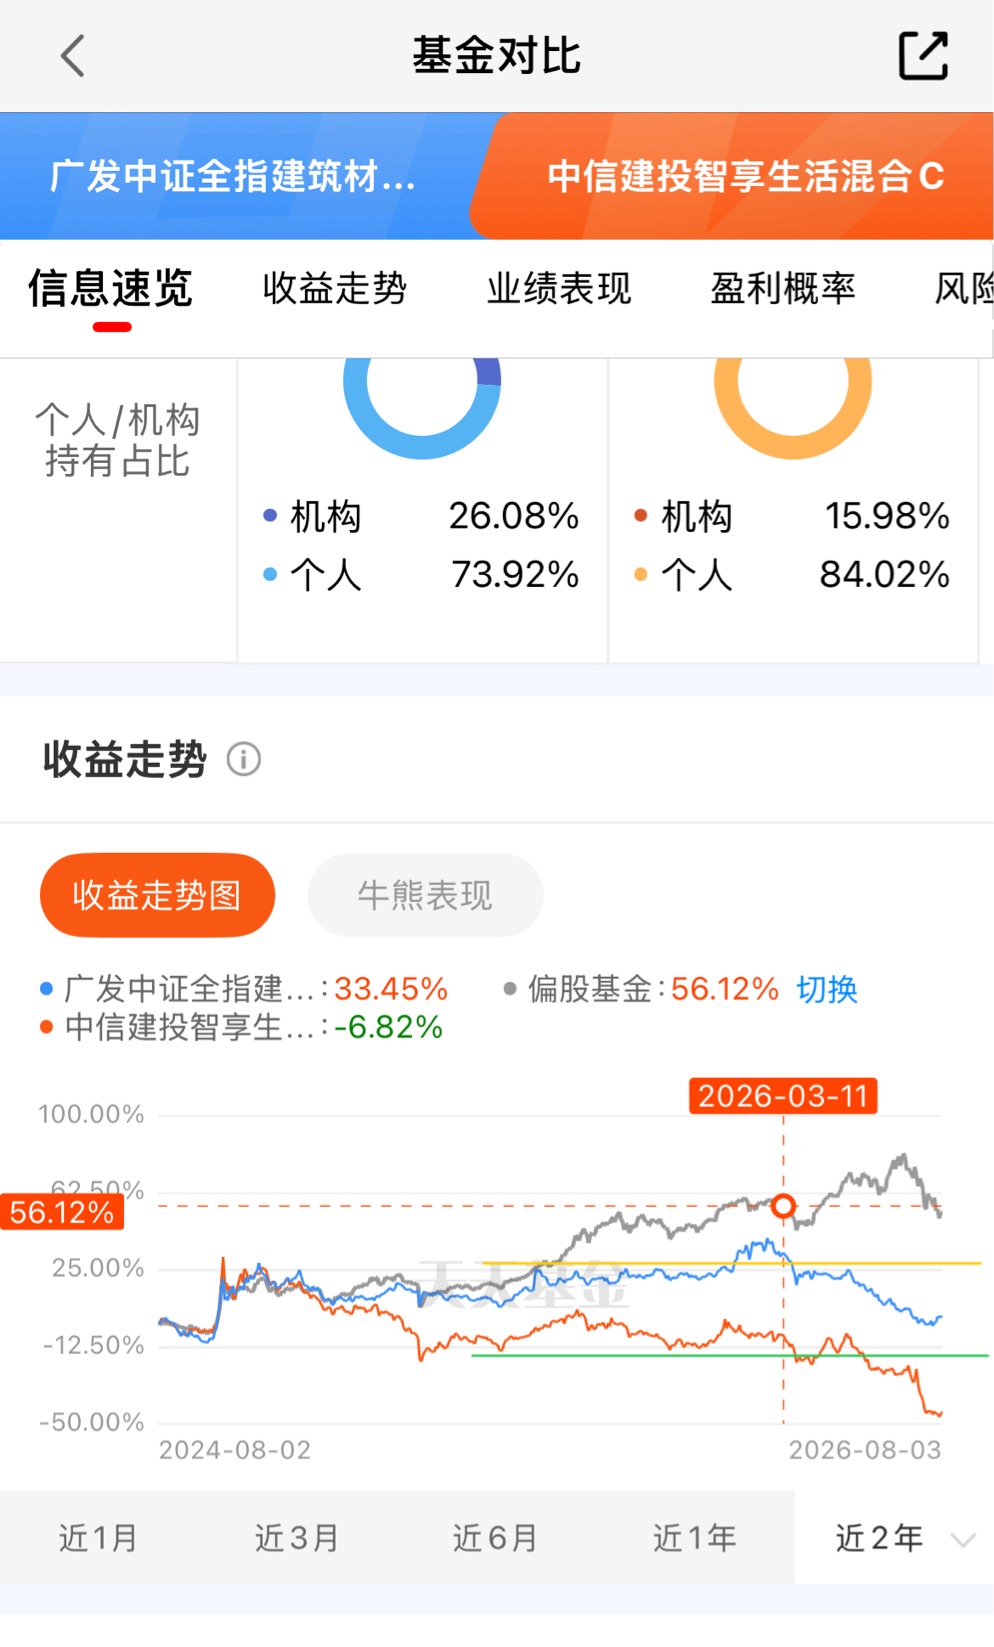Select the 信息速览 tab
The image size is (994, 1647).
(111, 289)
